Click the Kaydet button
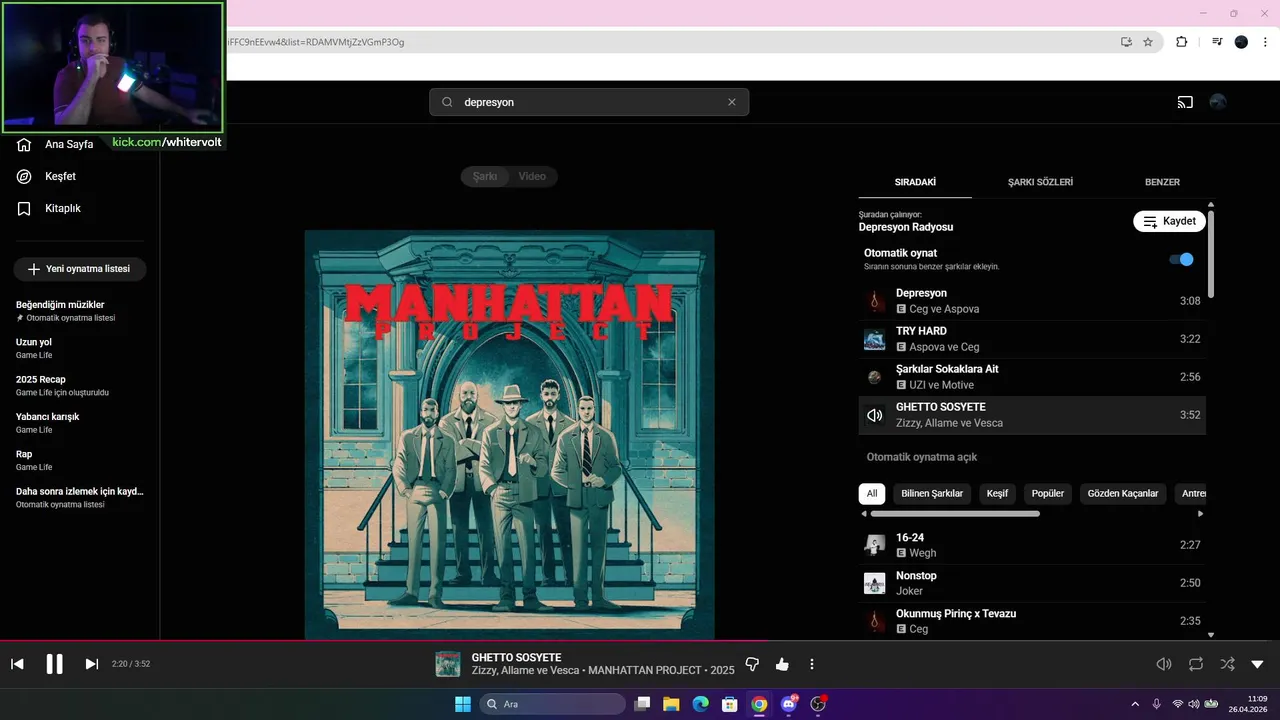The image size is (1280, 720). pyautogui.click(x=1169, y=221)
